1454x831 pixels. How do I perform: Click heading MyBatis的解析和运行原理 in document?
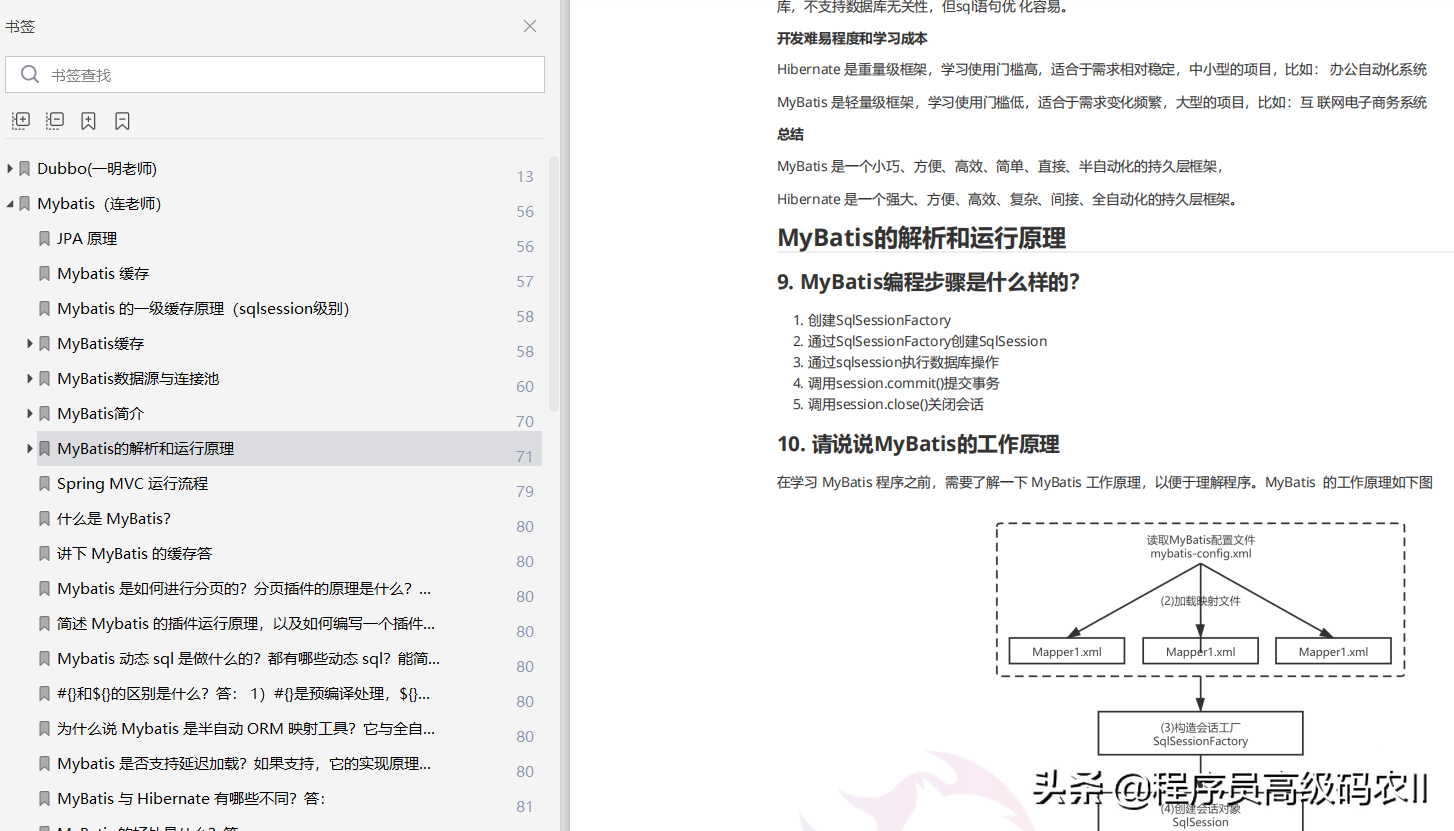tap(921, 238)
